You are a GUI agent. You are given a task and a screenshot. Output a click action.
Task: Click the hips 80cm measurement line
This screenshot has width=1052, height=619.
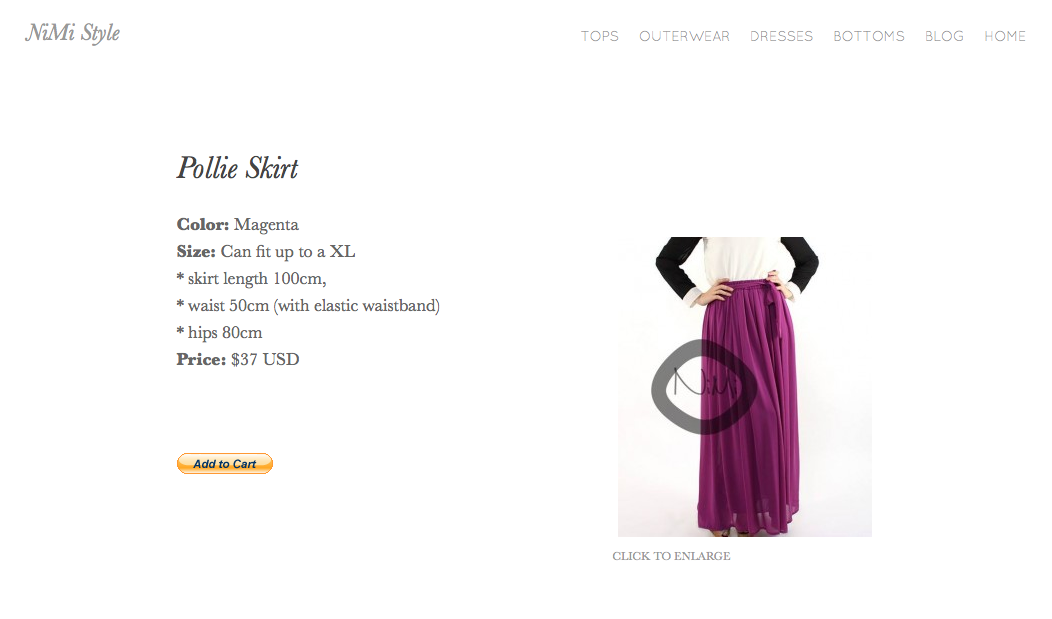tap(219, 333)
